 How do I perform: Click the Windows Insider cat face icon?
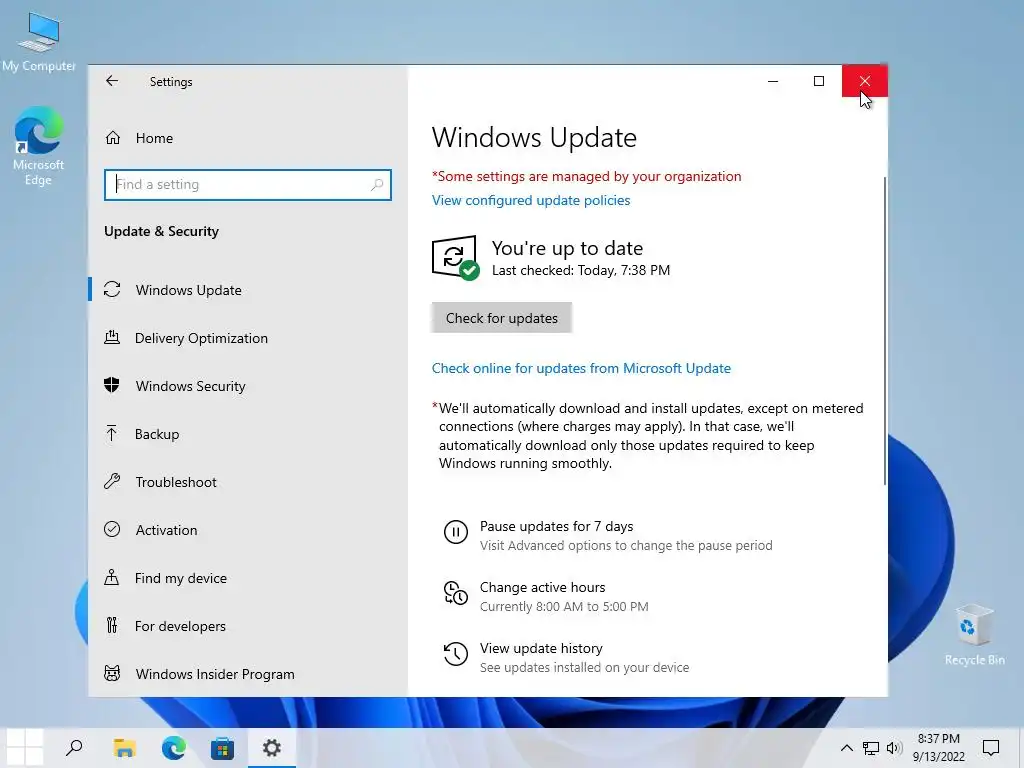pyautogui.click(x=112, y=673)
